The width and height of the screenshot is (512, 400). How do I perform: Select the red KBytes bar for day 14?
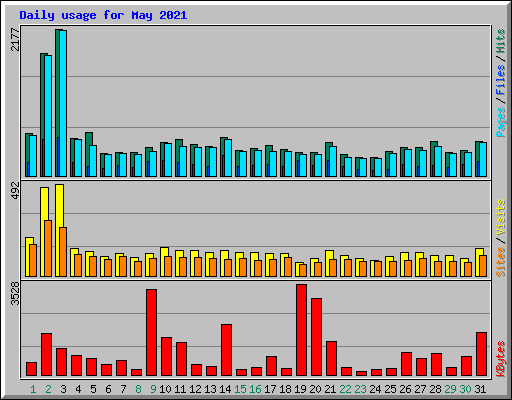coord(226,350)
